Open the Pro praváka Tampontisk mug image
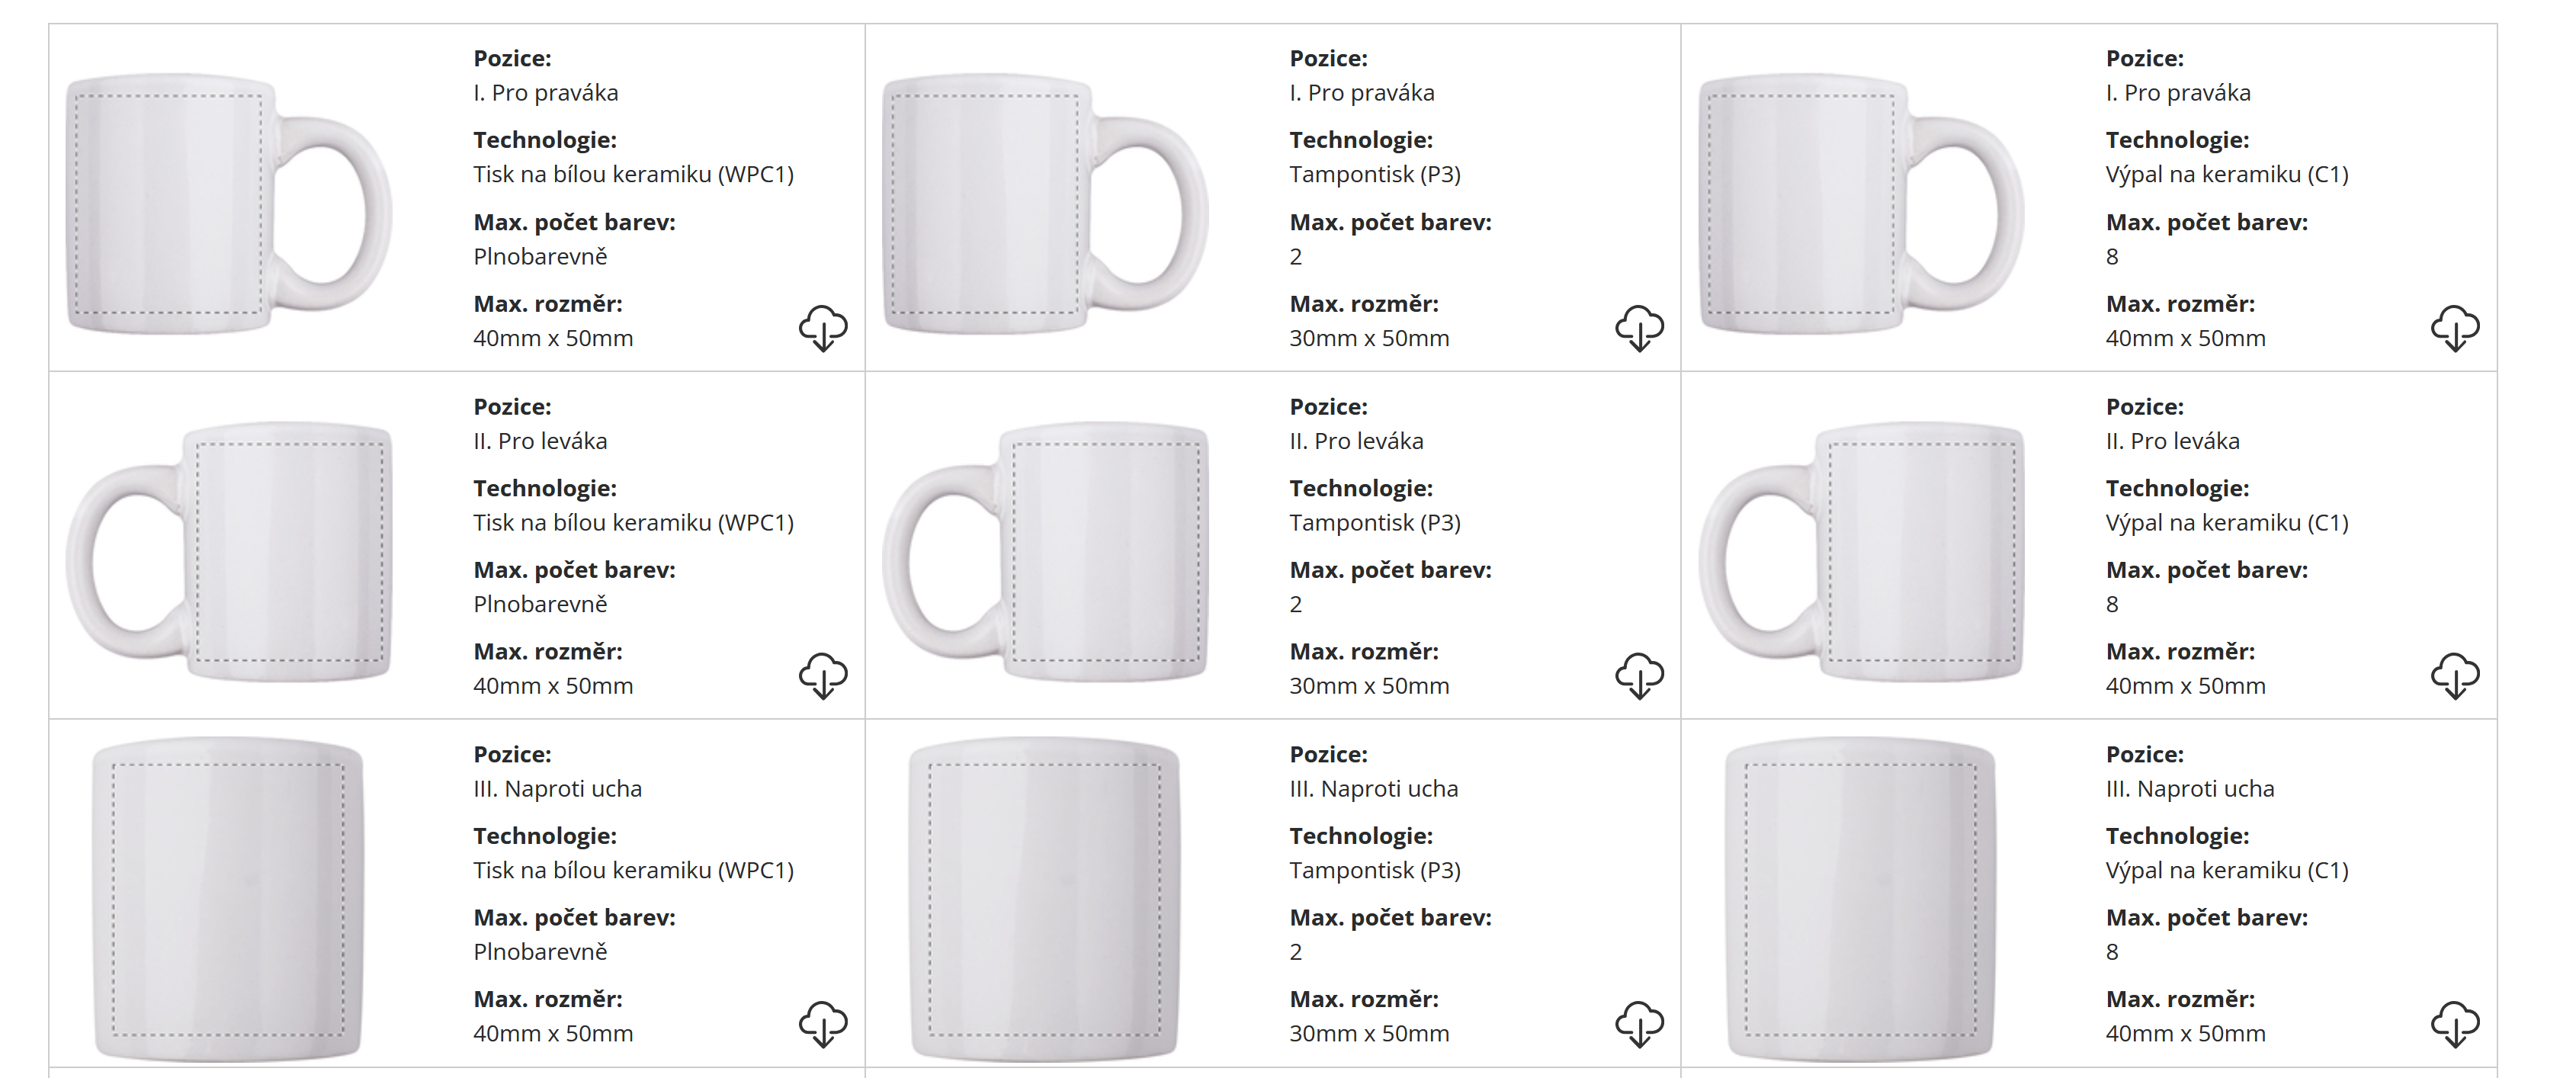This screenshot has width=2576, height=1078. point(1044,204)
